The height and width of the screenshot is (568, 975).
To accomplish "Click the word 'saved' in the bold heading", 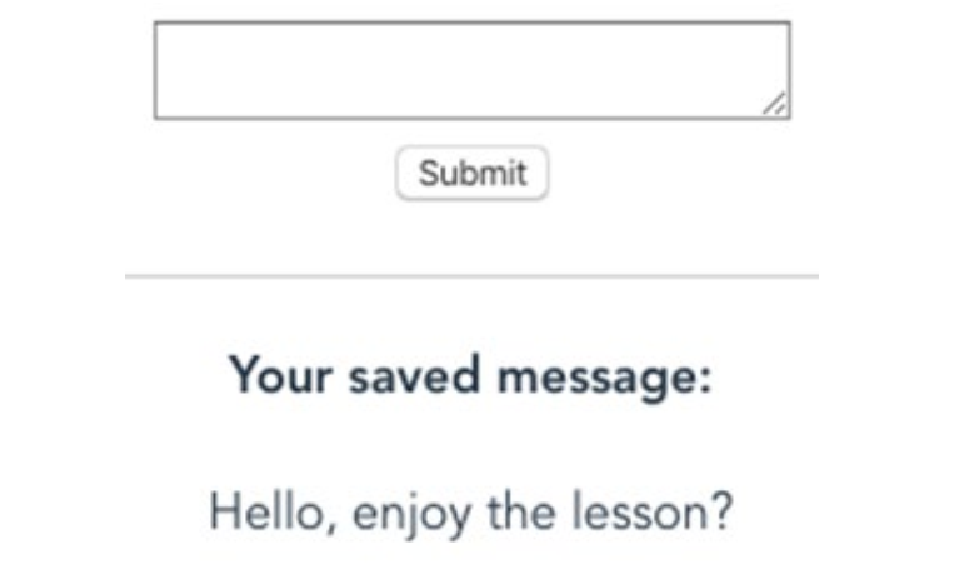I will (x=414, y=375).
